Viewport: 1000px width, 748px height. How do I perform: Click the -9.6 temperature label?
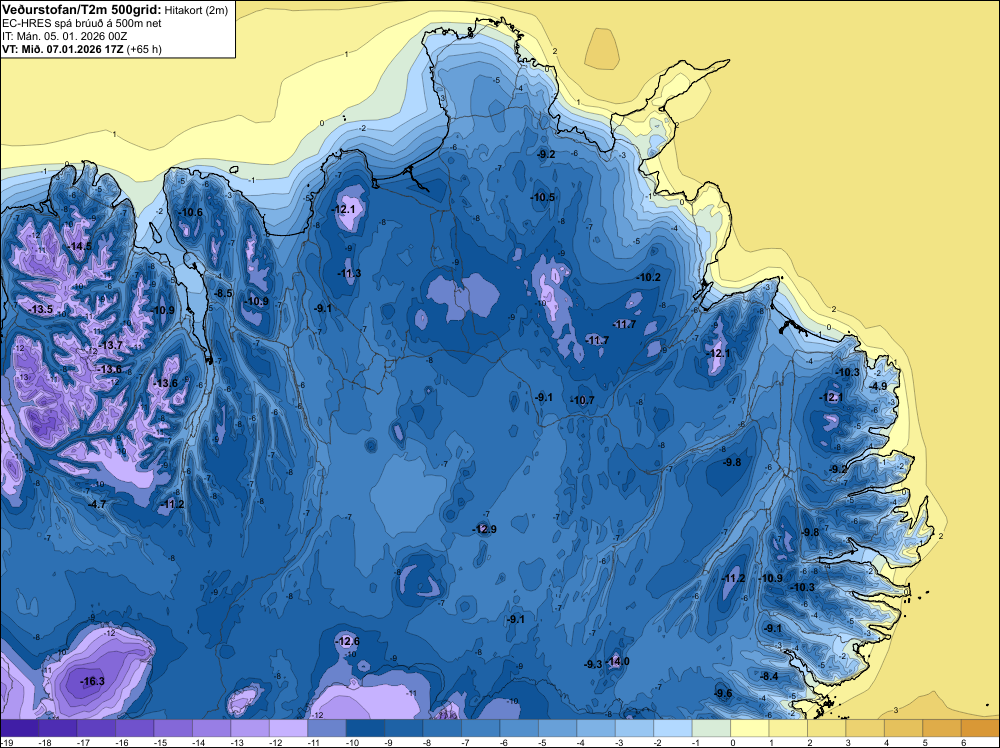click(723, 694)
